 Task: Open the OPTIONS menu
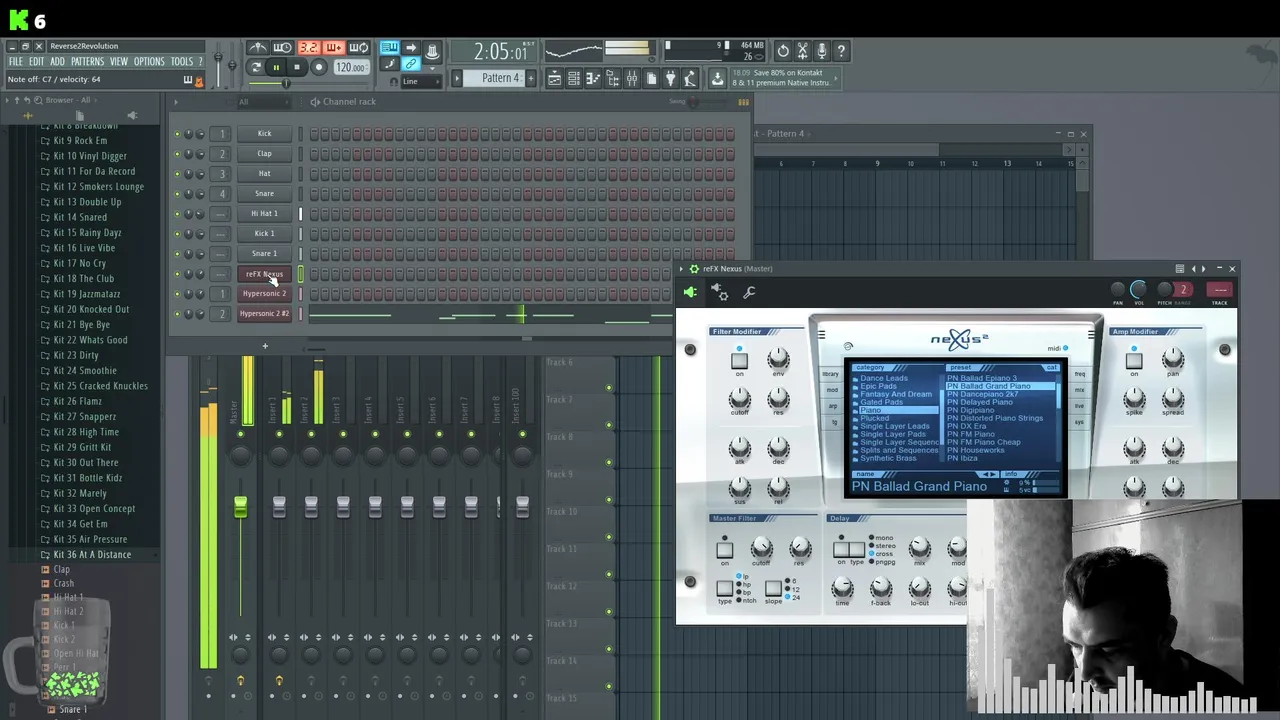point(148,62)
